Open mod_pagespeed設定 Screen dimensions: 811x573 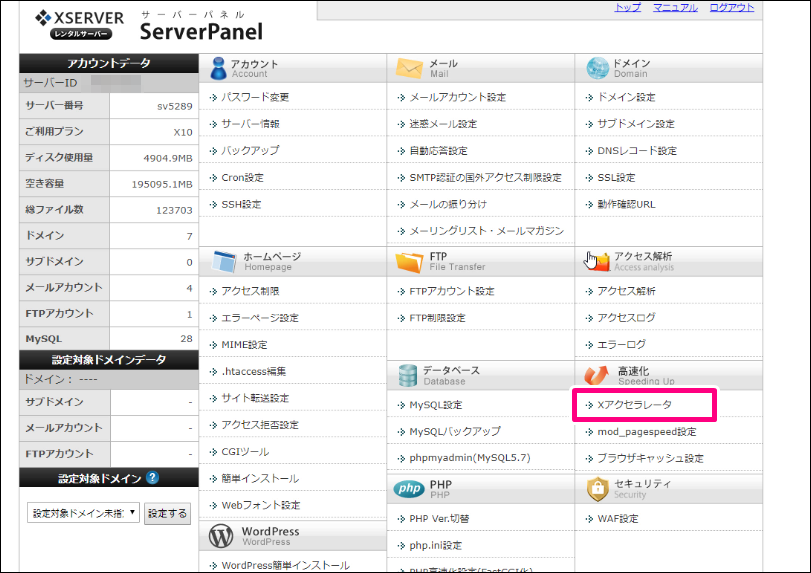click(x=647, y=432)
